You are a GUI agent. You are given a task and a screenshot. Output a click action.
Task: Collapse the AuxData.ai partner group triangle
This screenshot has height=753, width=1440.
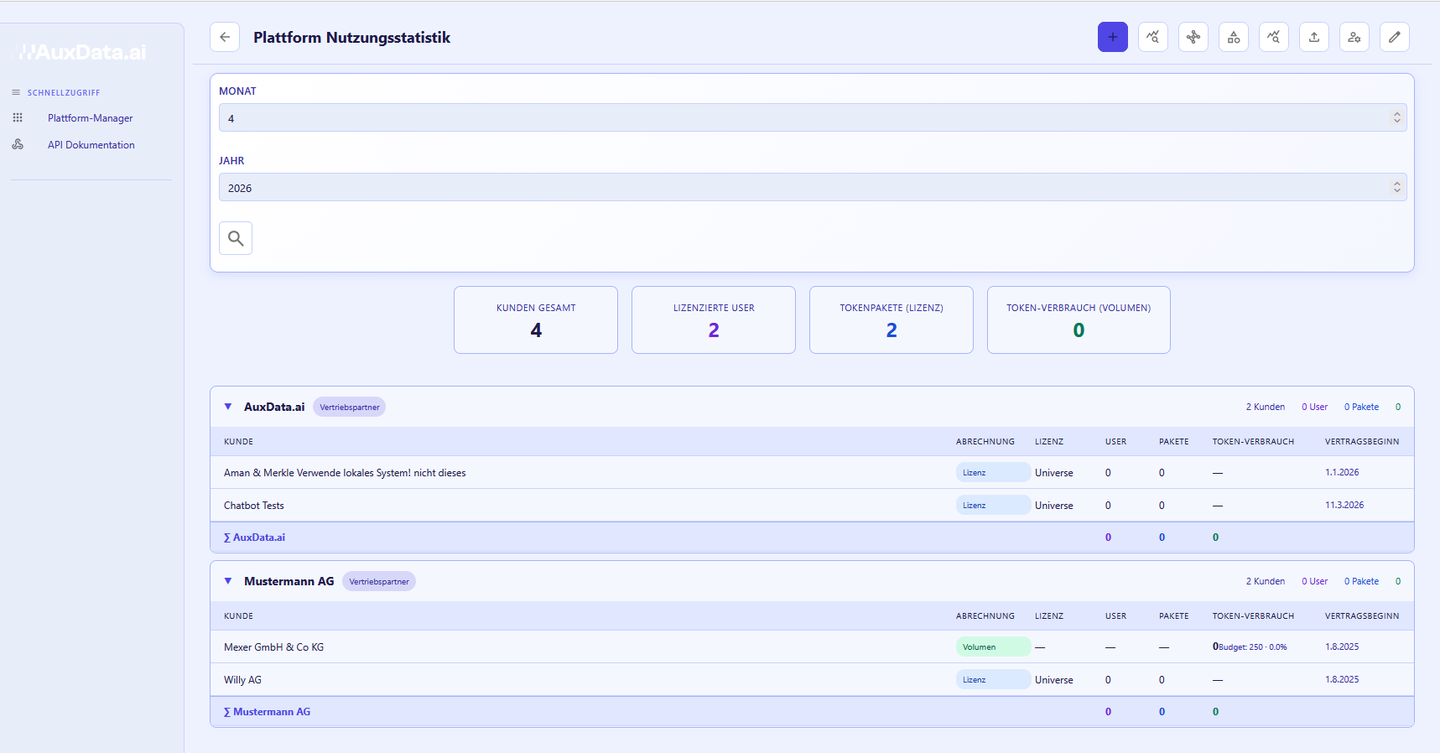point(228,407)
